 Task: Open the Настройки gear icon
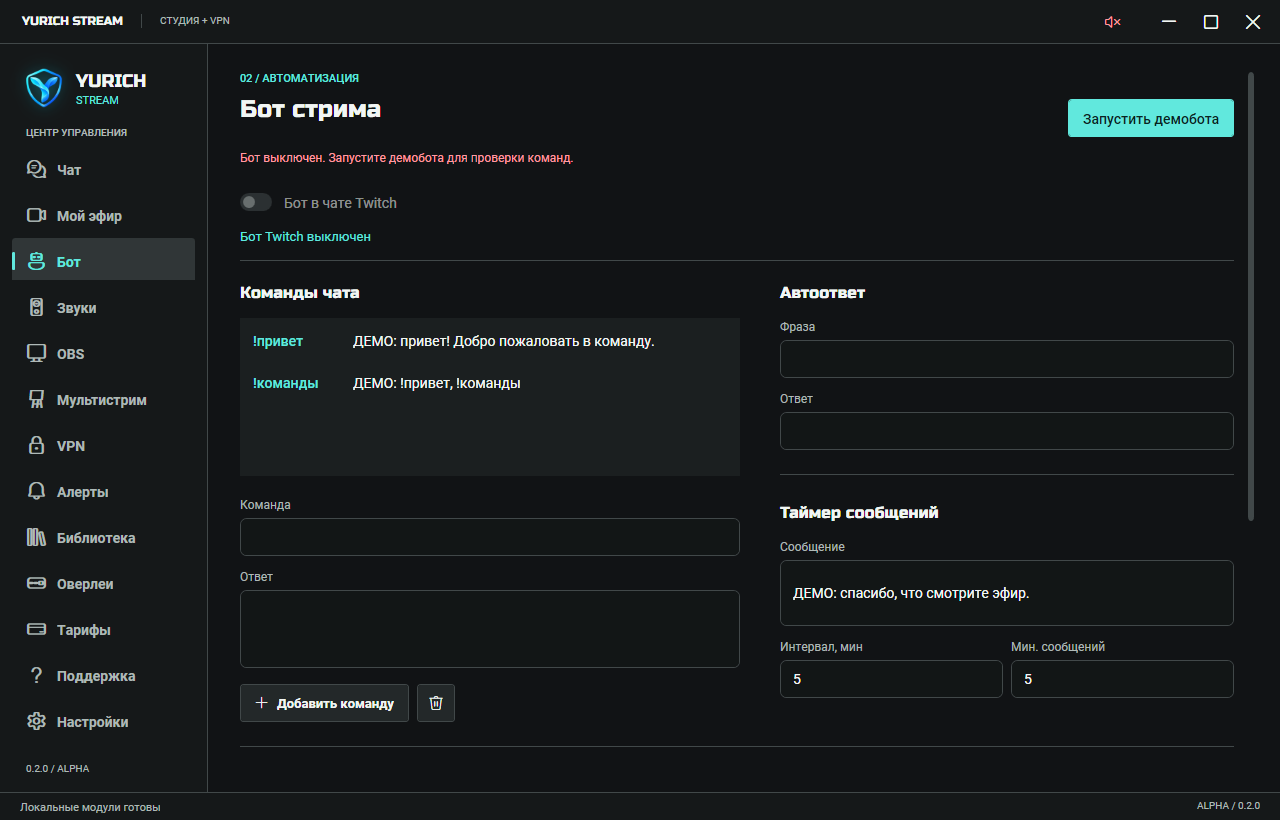(x=37, y=722)
